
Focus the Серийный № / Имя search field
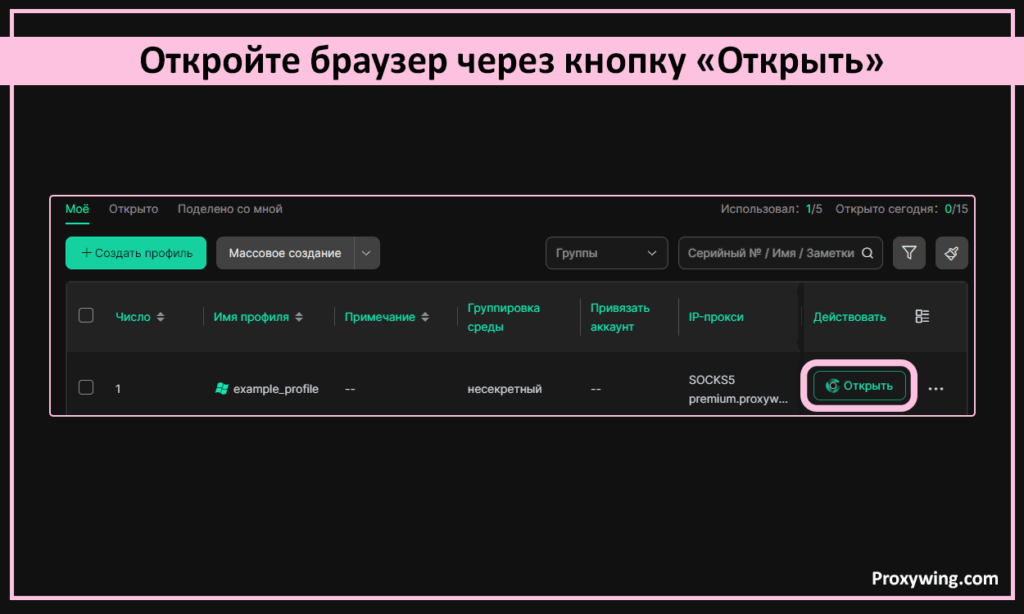click(770, 253)
